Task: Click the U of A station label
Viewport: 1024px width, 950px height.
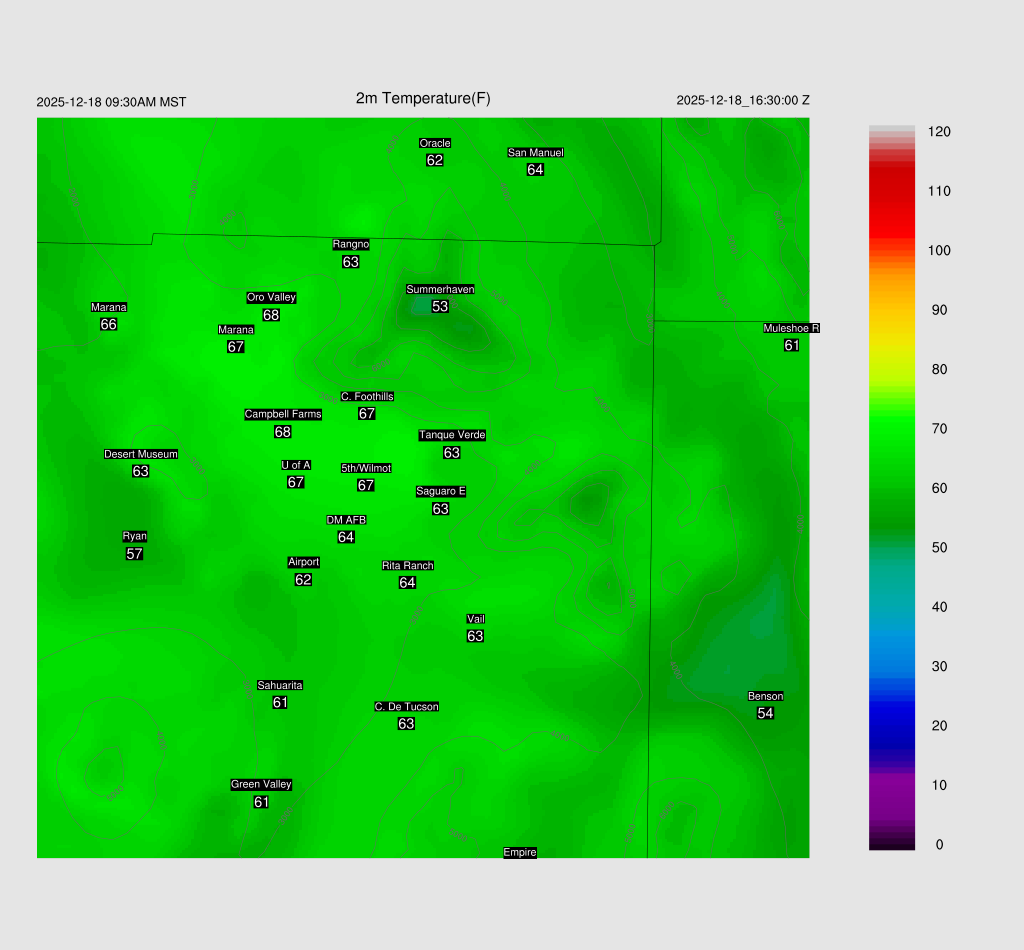Action: (x=296, y=465)
